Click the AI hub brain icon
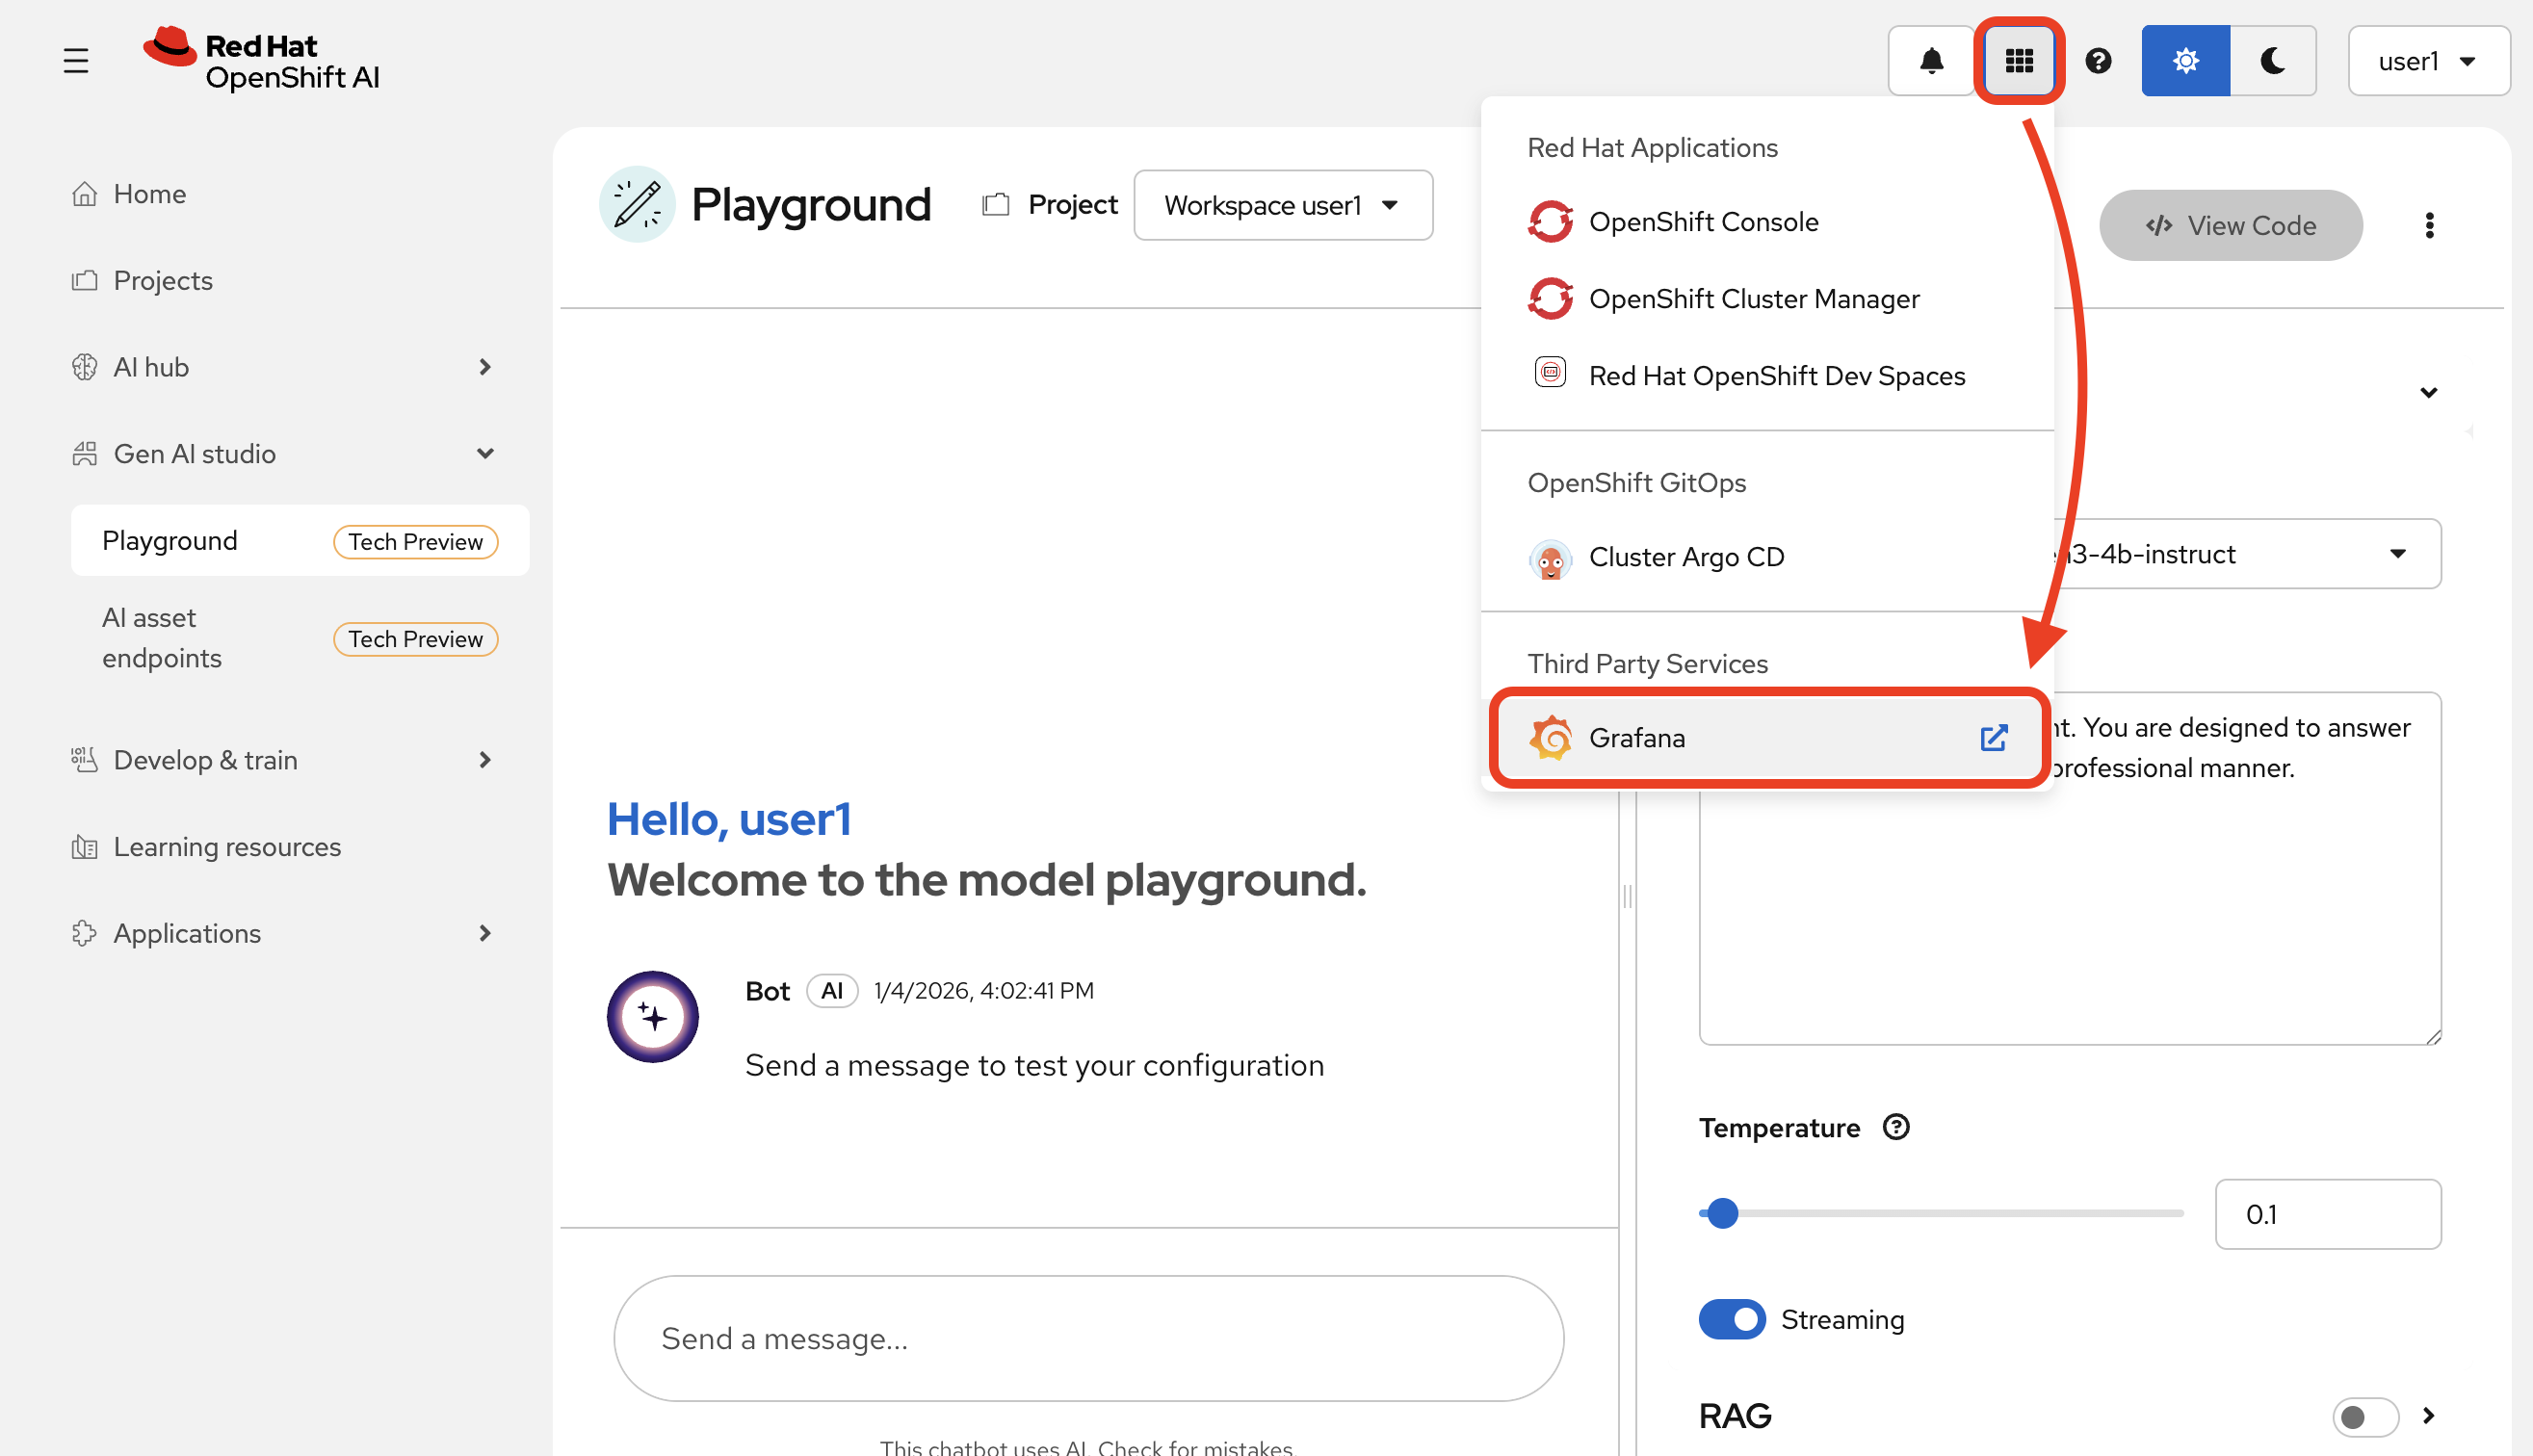This screenshot has width=2533, height=1456. pos(85,367)
